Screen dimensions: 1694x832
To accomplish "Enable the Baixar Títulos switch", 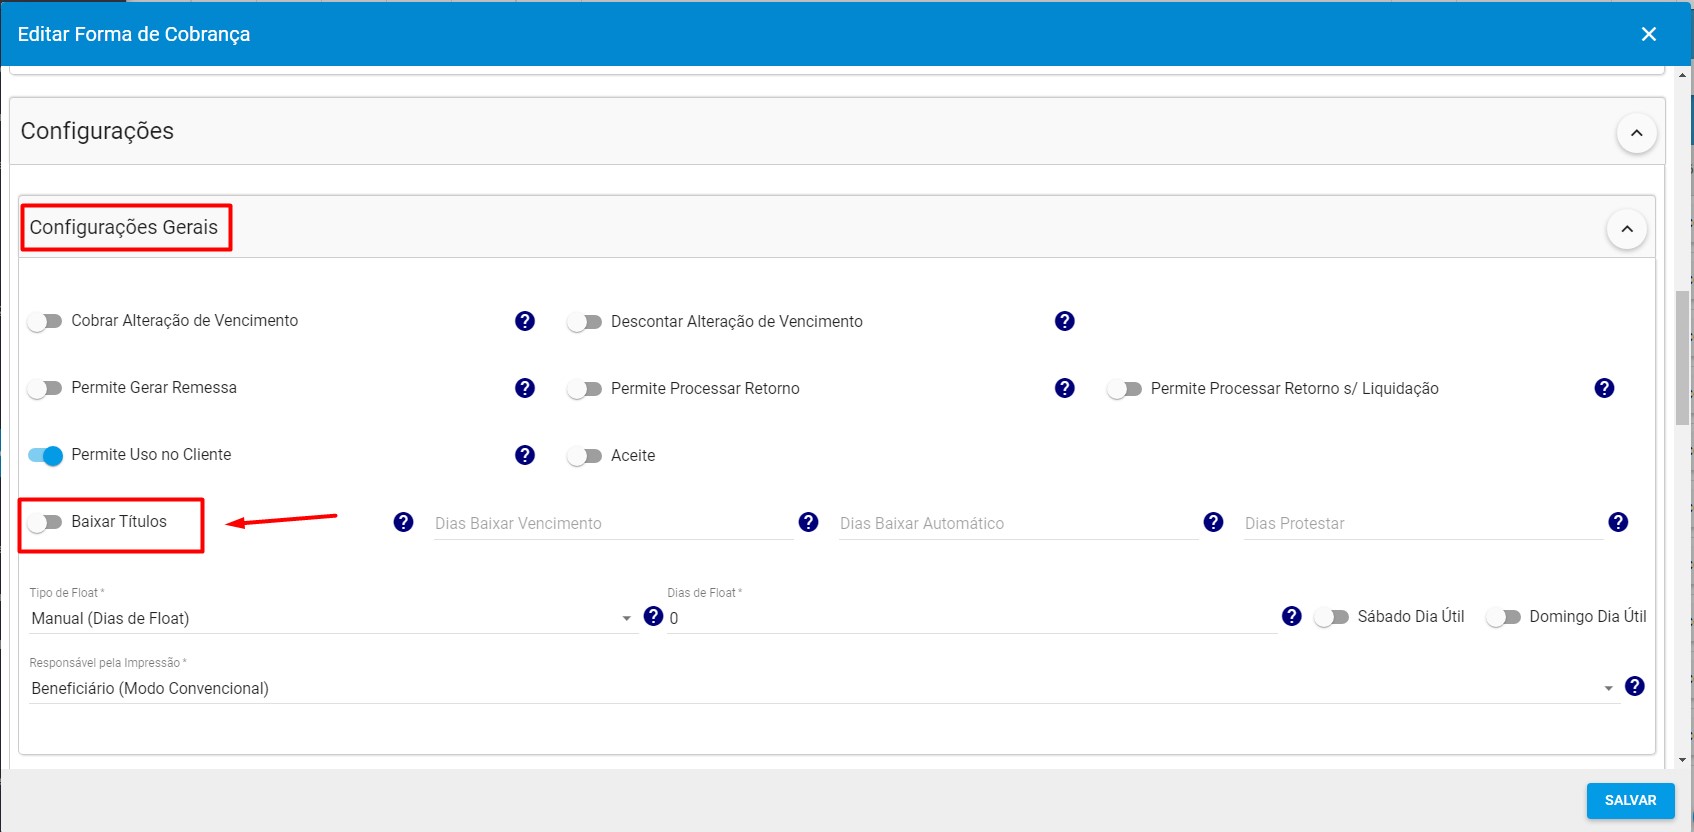I will tap(45, 522).
